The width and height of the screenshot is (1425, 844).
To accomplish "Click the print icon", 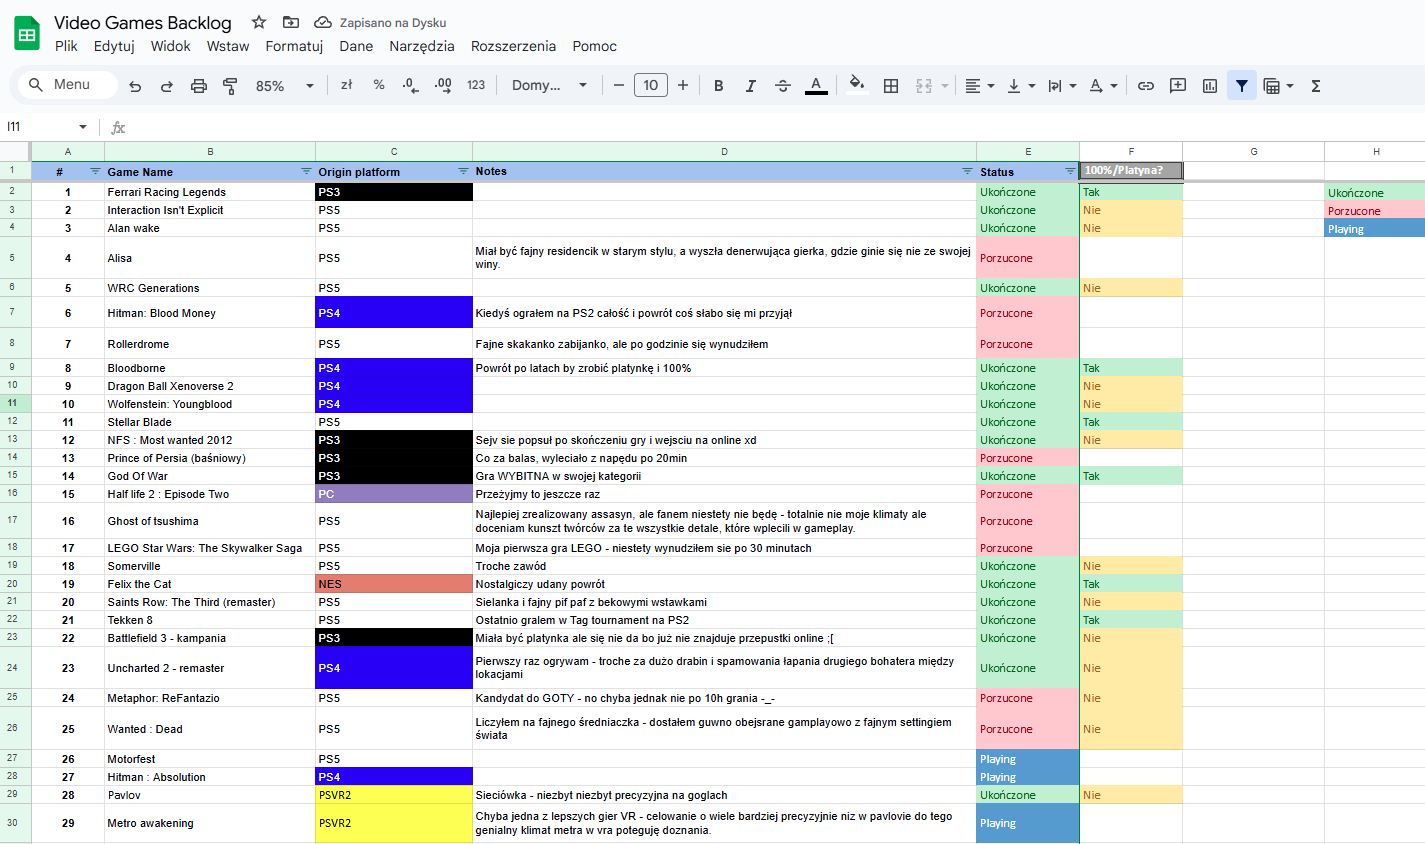I will tap(199, 86).
